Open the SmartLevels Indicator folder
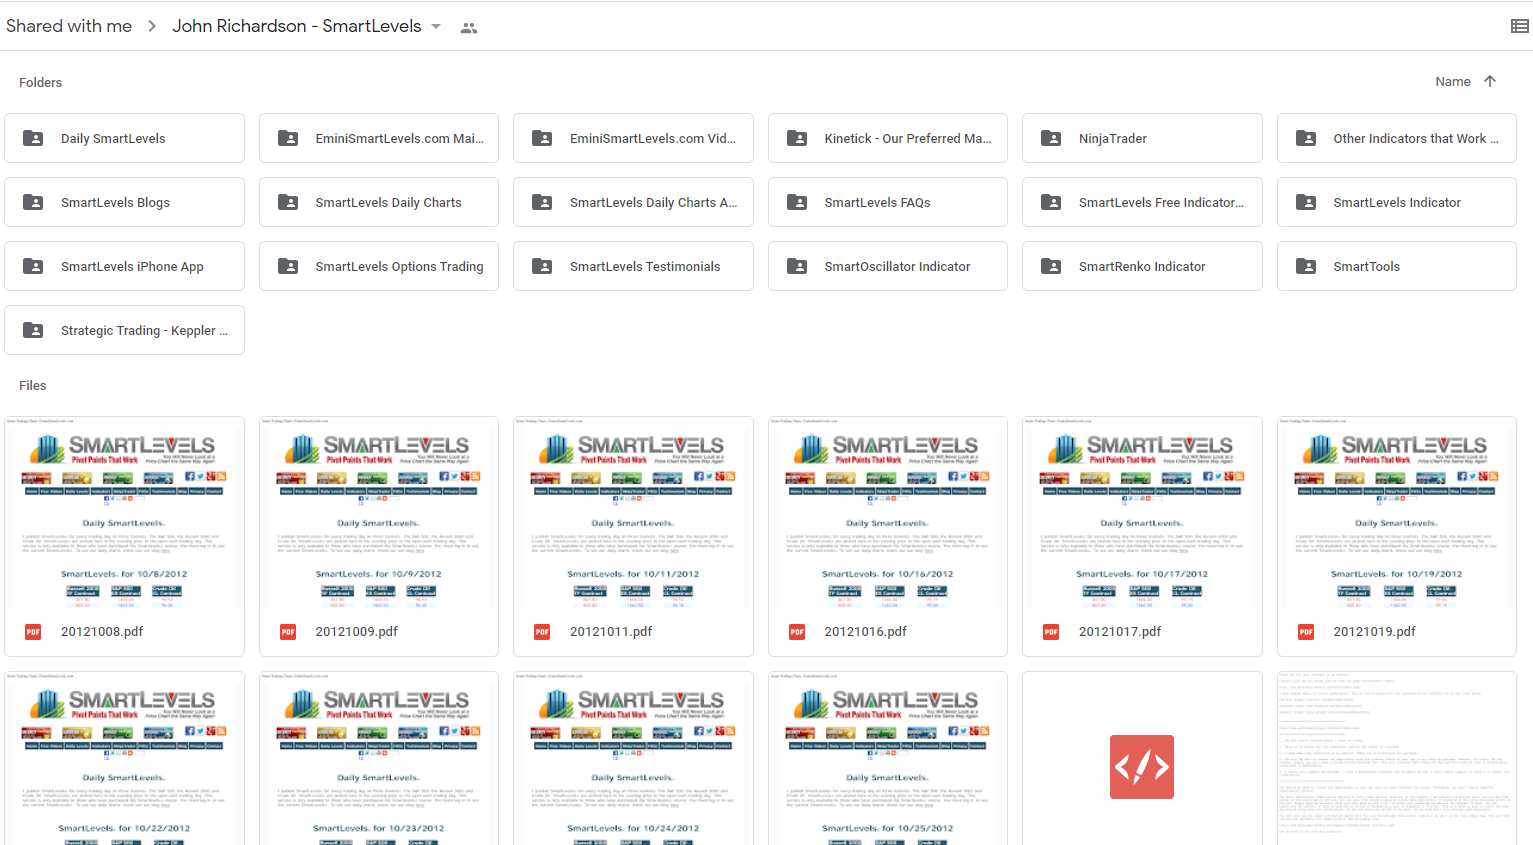The image size is (1533, 845). [x=1397, y=202]
